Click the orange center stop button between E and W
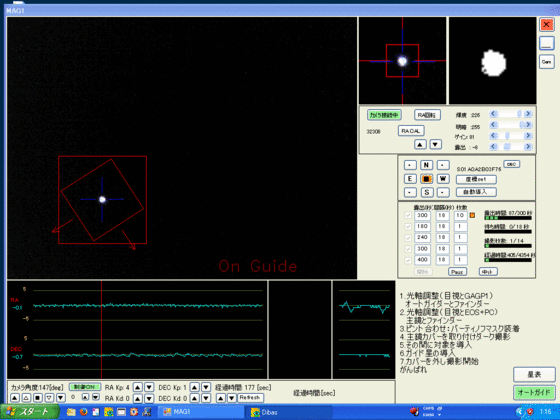The width and height of the screenshot is (560, 420). point(426,179)
